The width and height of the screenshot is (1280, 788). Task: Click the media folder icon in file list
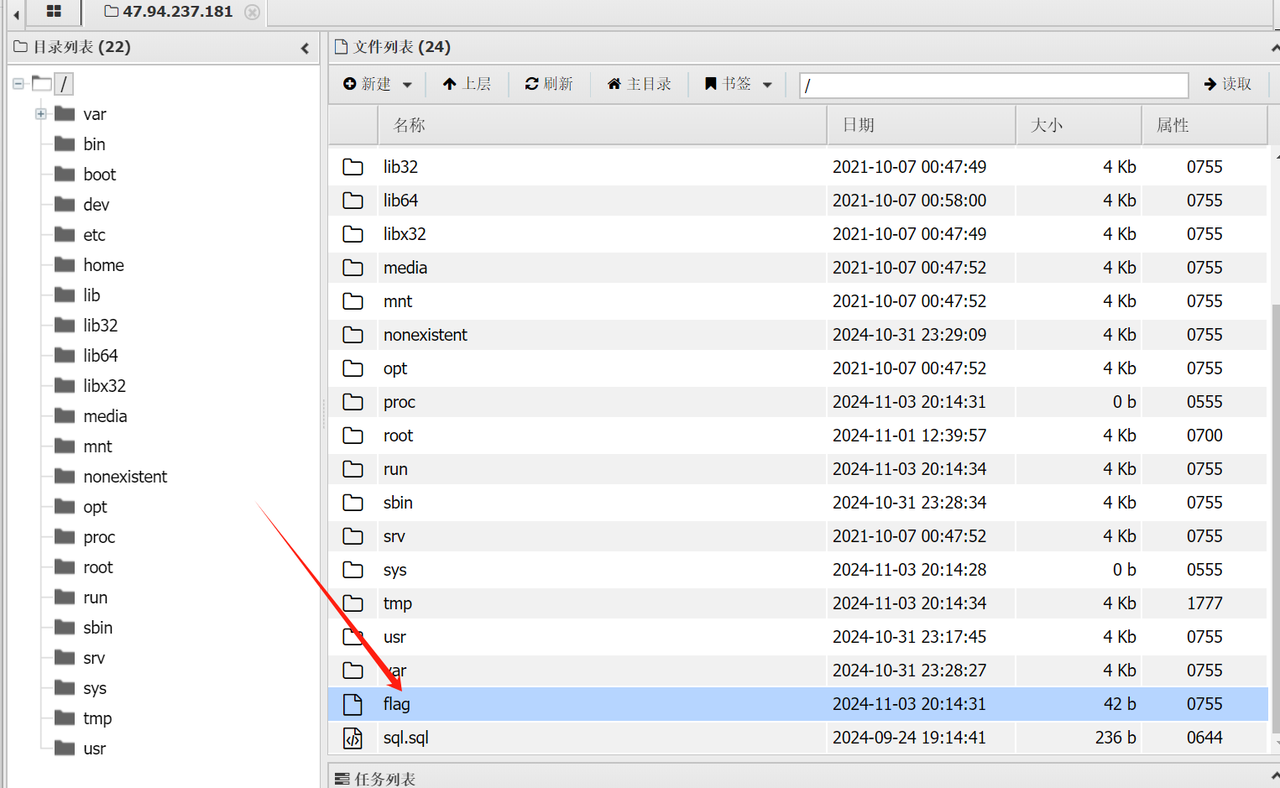pyautogui.click(x=352, y=267)
